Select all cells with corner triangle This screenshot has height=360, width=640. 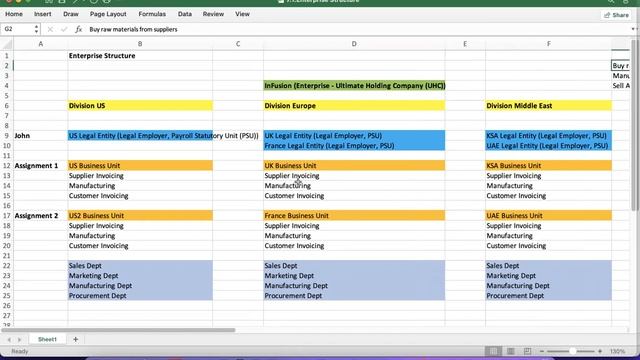[x=7, y=44]
